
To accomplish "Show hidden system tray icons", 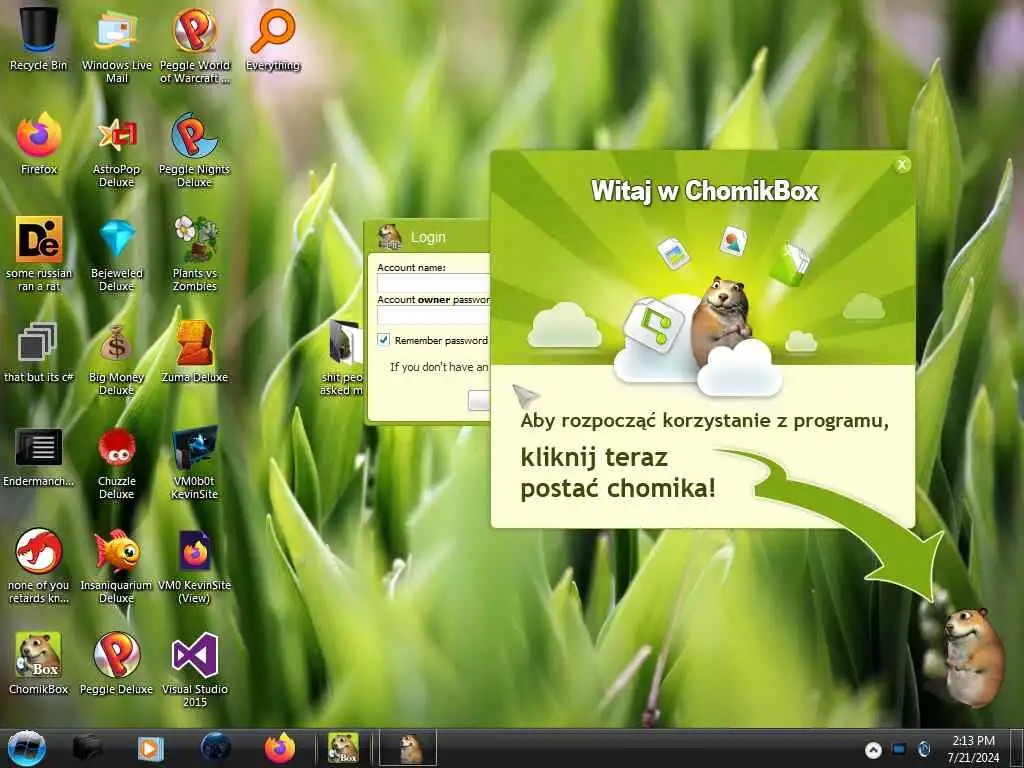I will (873, 750).
